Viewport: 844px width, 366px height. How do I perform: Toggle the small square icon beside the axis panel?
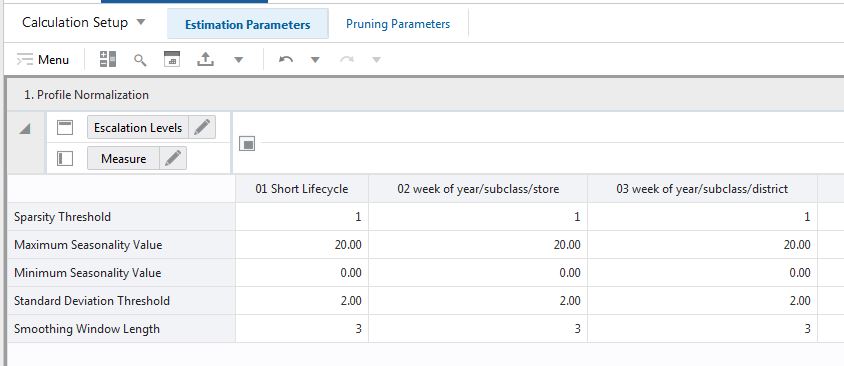point(247,144)
